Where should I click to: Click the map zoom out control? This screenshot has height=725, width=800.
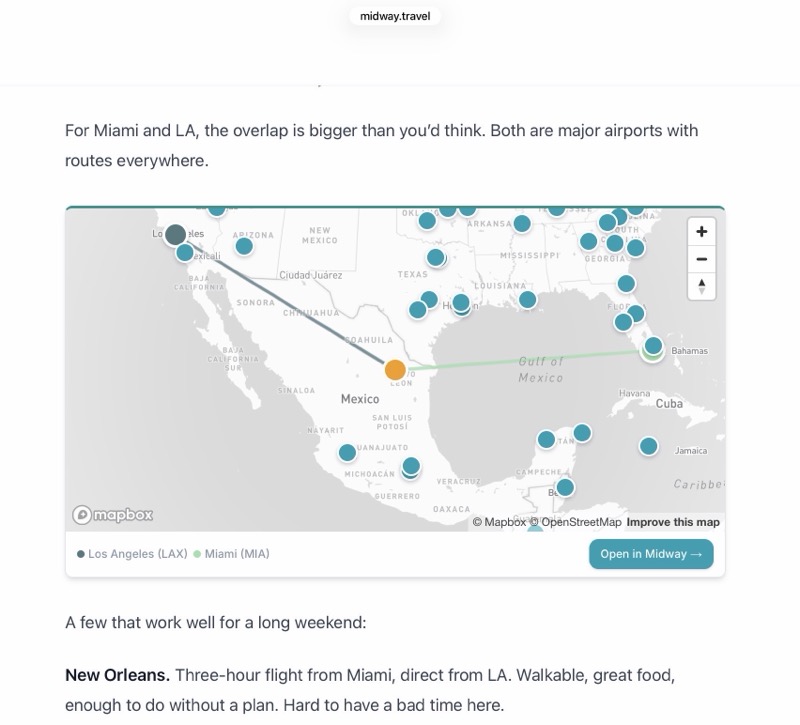point(700,259)
